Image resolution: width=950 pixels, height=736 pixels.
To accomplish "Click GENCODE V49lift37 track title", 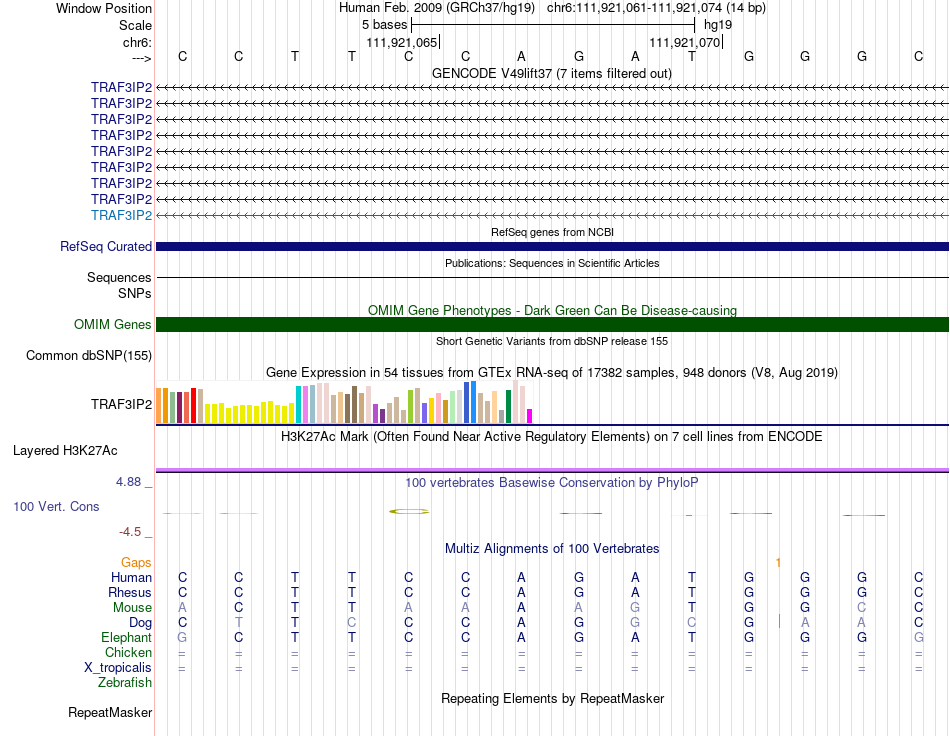I will (552, 73).
